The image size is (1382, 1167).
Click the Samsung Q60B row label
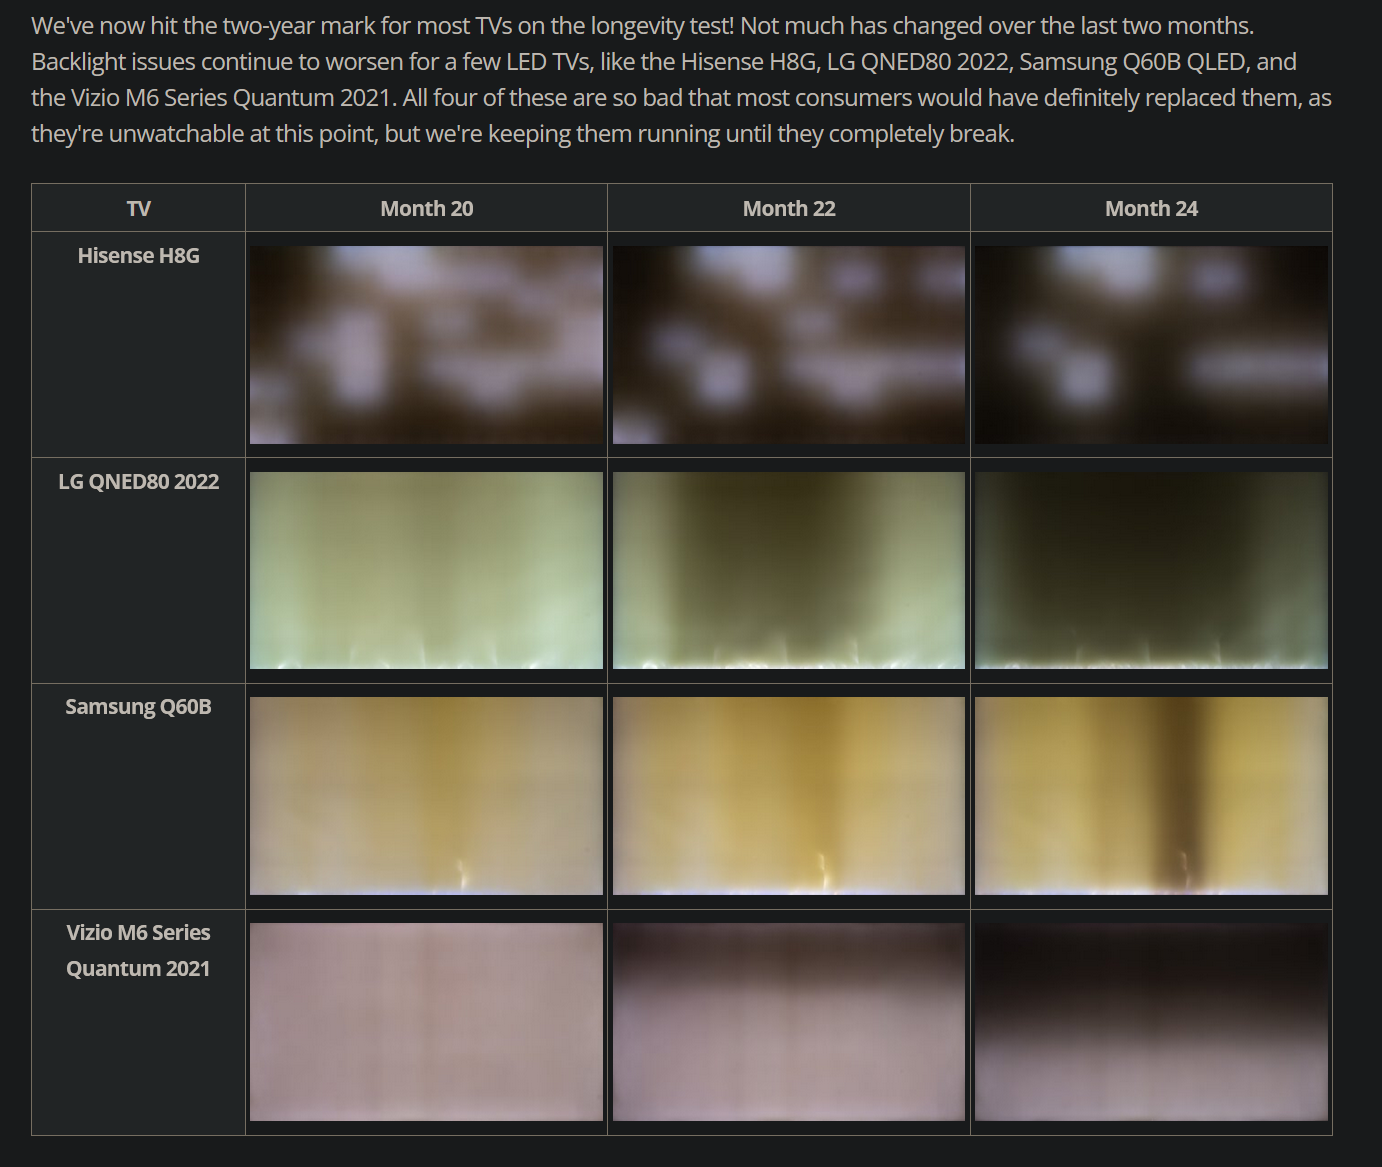138,707
